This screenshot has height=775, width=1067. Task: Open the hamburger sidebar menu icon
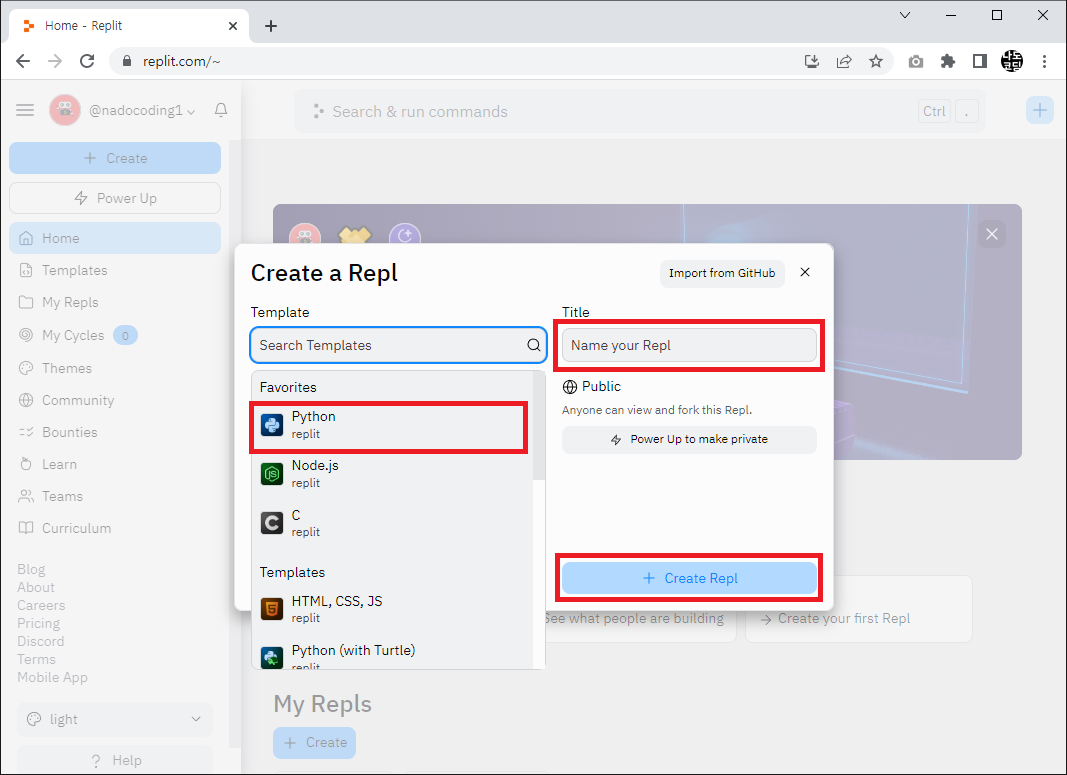25,110
